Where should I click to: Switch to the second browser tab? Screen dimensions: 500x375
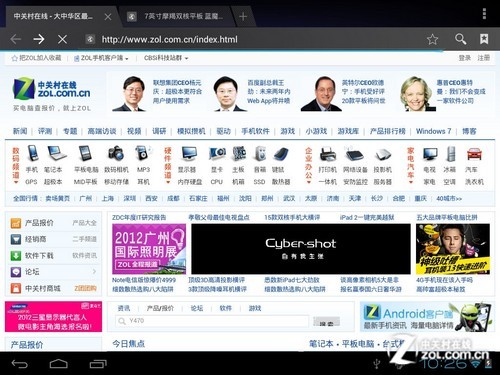tap(176, 16)
